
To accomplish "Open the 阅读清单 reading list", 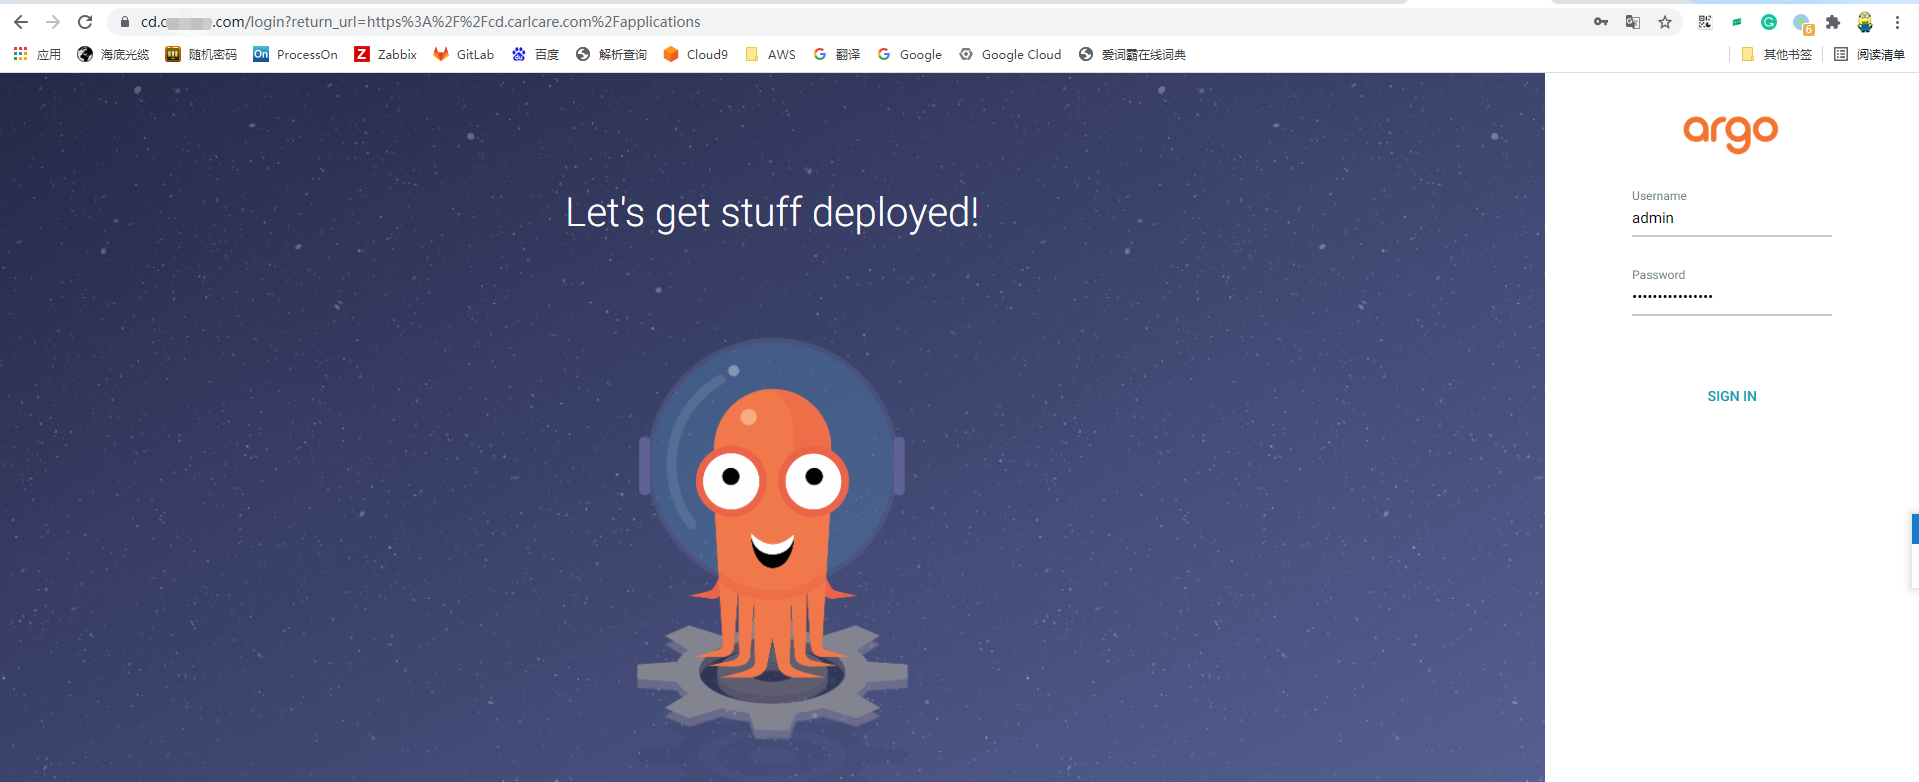I will 1869,54.
